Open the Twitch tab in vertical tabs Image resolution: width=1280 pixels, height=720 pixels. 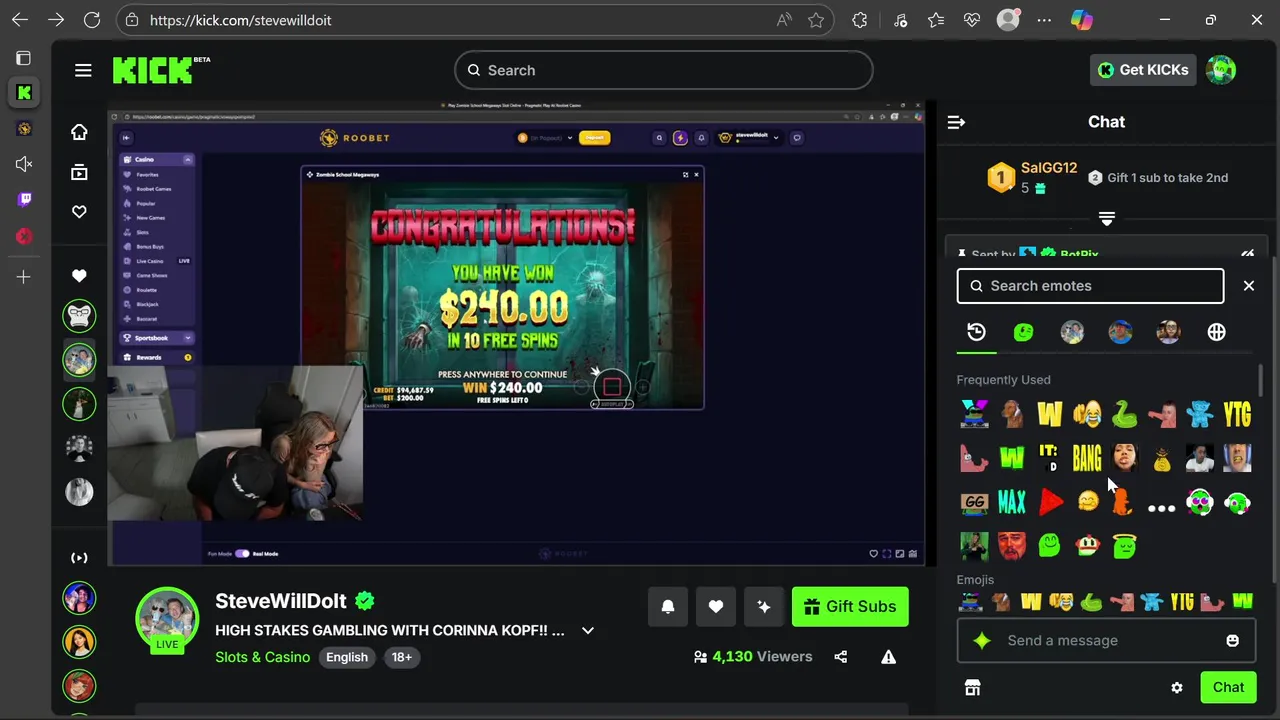[x=24, y=200]
